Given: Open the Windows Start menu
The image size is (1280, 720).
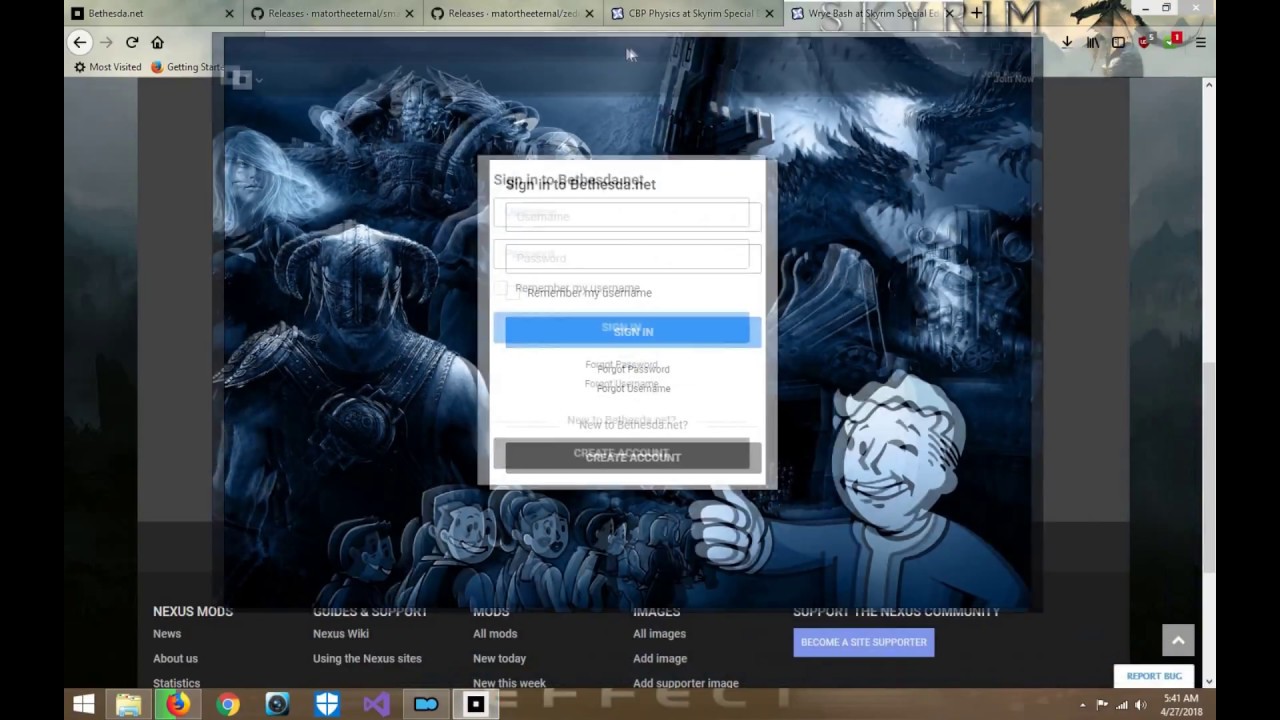Looking at the screenshot, I should click(x=84, y=705).
